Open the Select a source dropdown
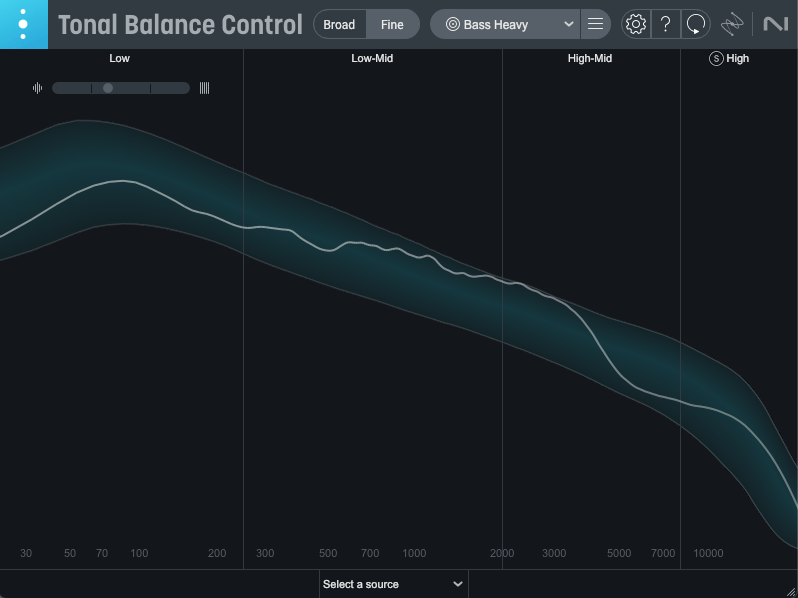The height and width of the screenshot is (598, 798). (x=393, y=584)
